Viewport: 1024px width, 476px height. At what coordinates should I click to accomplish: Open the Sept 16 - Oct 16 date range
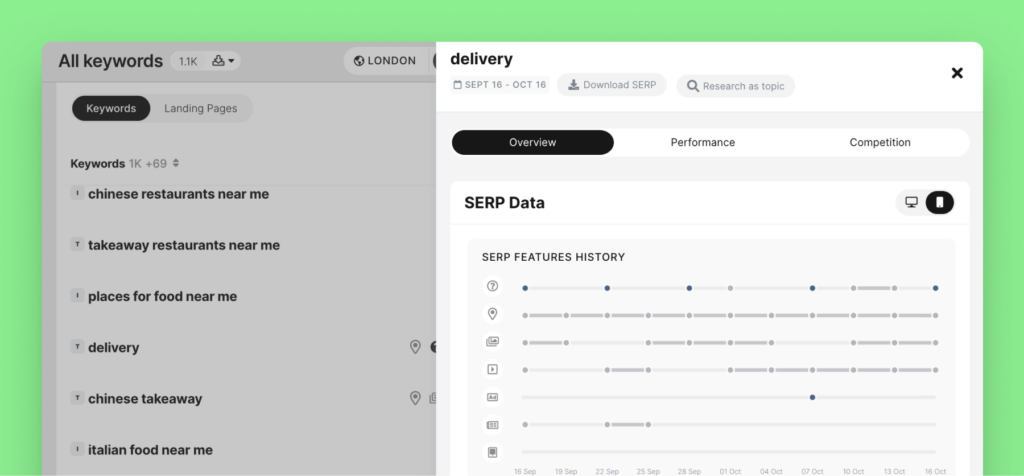(500, 85)
